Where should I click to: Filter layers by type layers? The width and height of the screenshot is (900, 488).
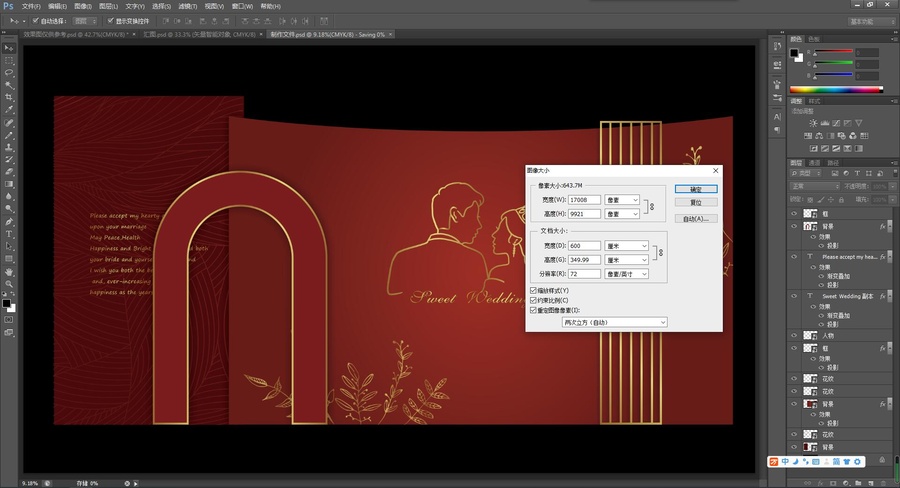pos(857,173)
